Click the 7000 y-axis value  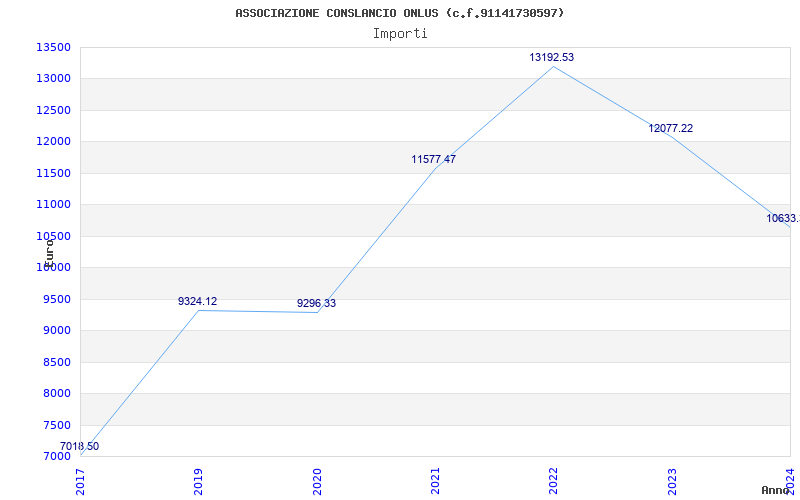pyautogui.click(x=56, y=456)
